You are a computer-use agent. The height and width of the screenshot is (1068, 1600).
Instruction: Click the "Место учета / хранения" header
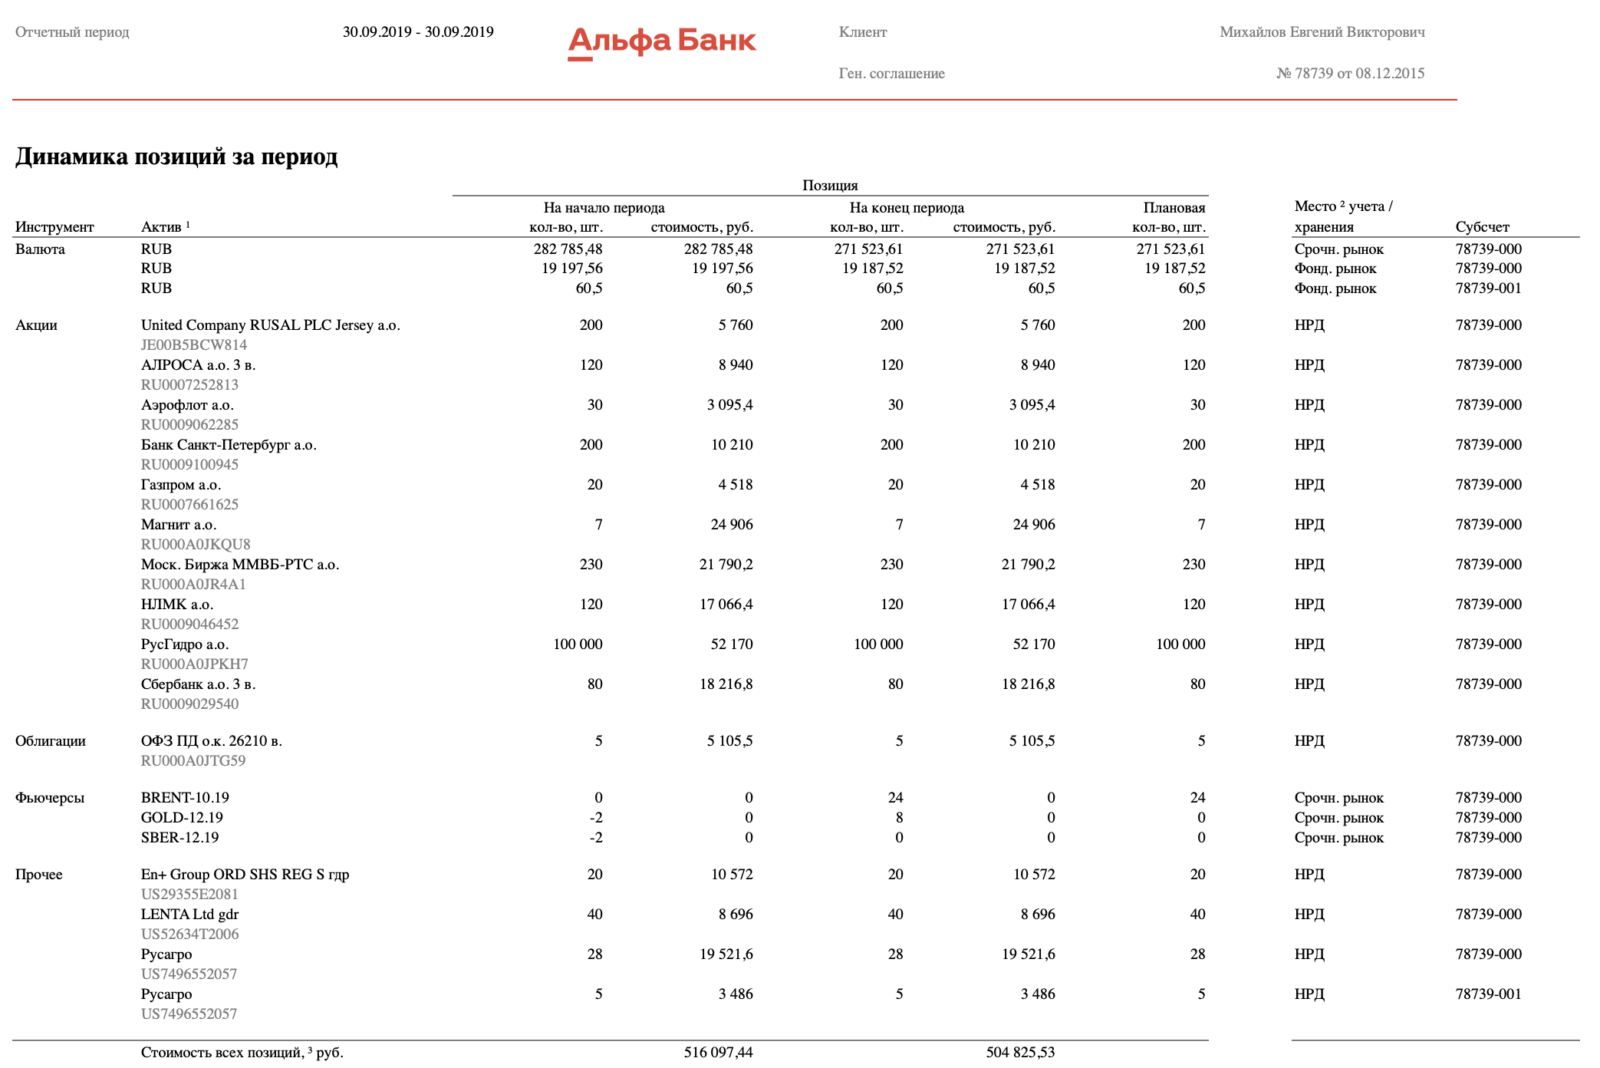pyautogui.click(x=1343, y=216)
